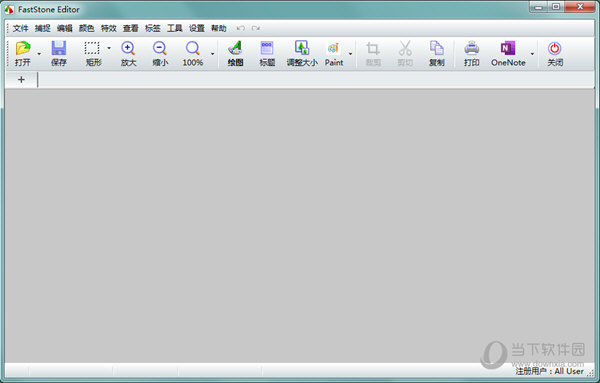Click the Copy (复制) icon
Screen dimensions: 600x383
[437, 48]
